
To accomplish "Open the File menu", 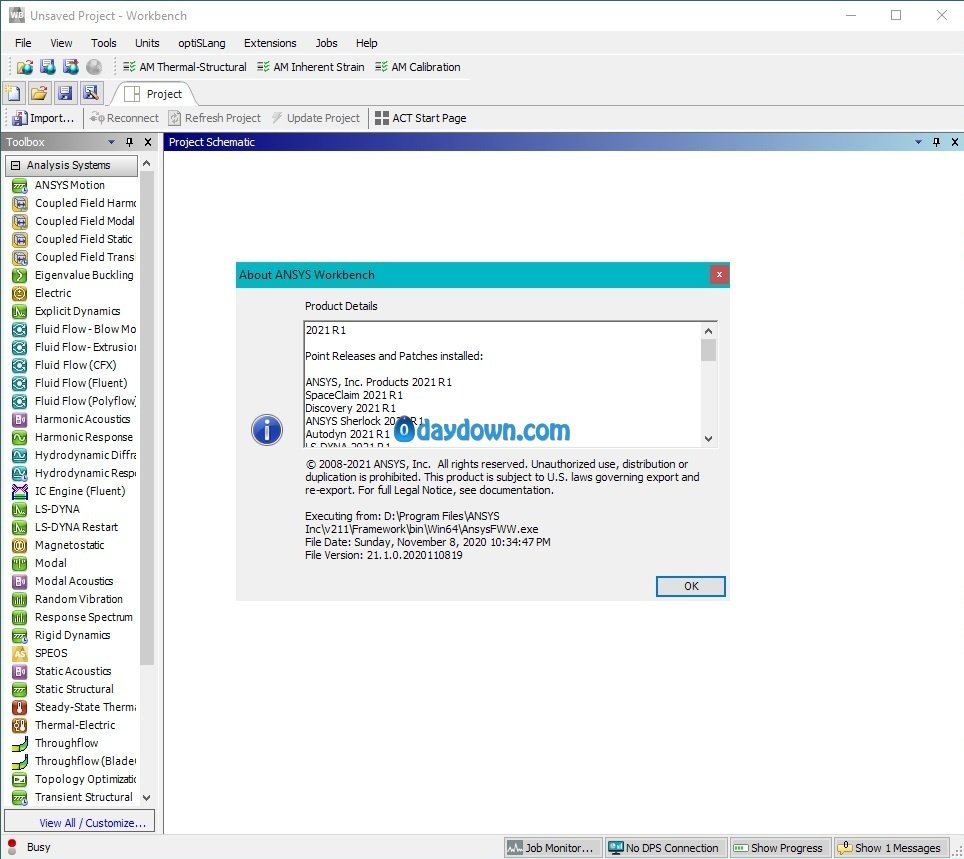I will (x=23, y=43).
